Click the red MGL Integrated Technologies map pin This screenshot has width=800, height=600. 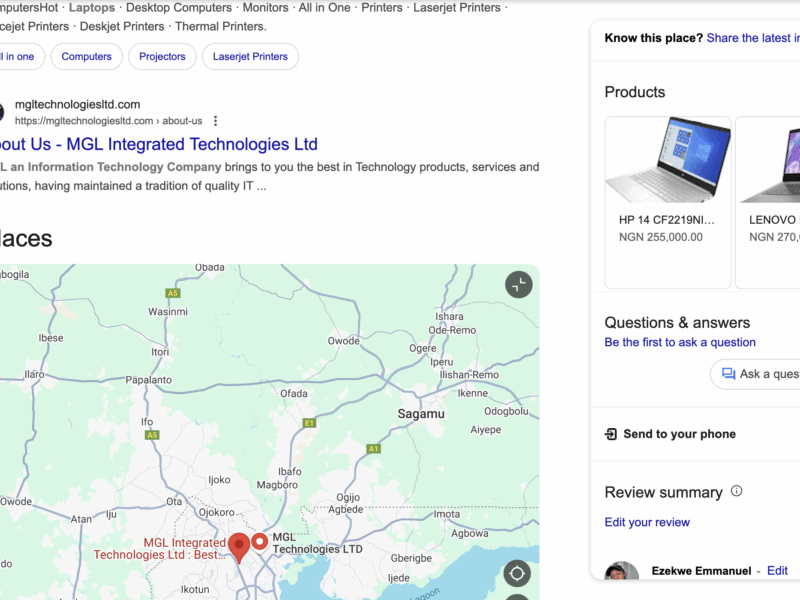pos(239,548)
